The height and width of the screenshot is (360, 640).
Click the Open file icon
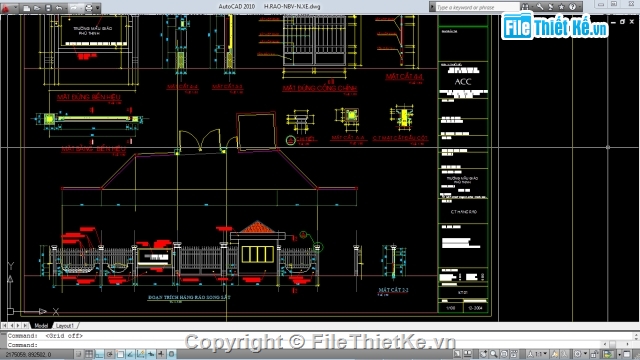(x=37, y=8)
